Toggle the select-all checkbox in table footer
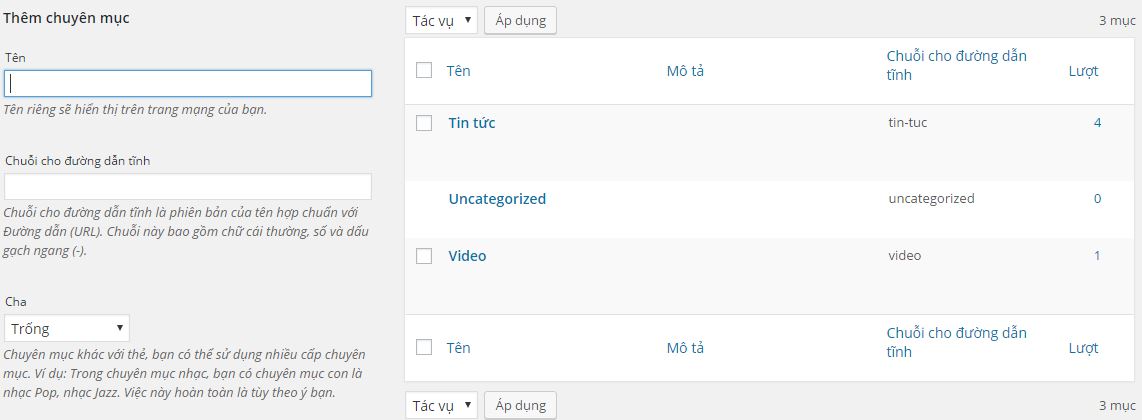Viewport: 1142px width, 420px height. [424, 347]
